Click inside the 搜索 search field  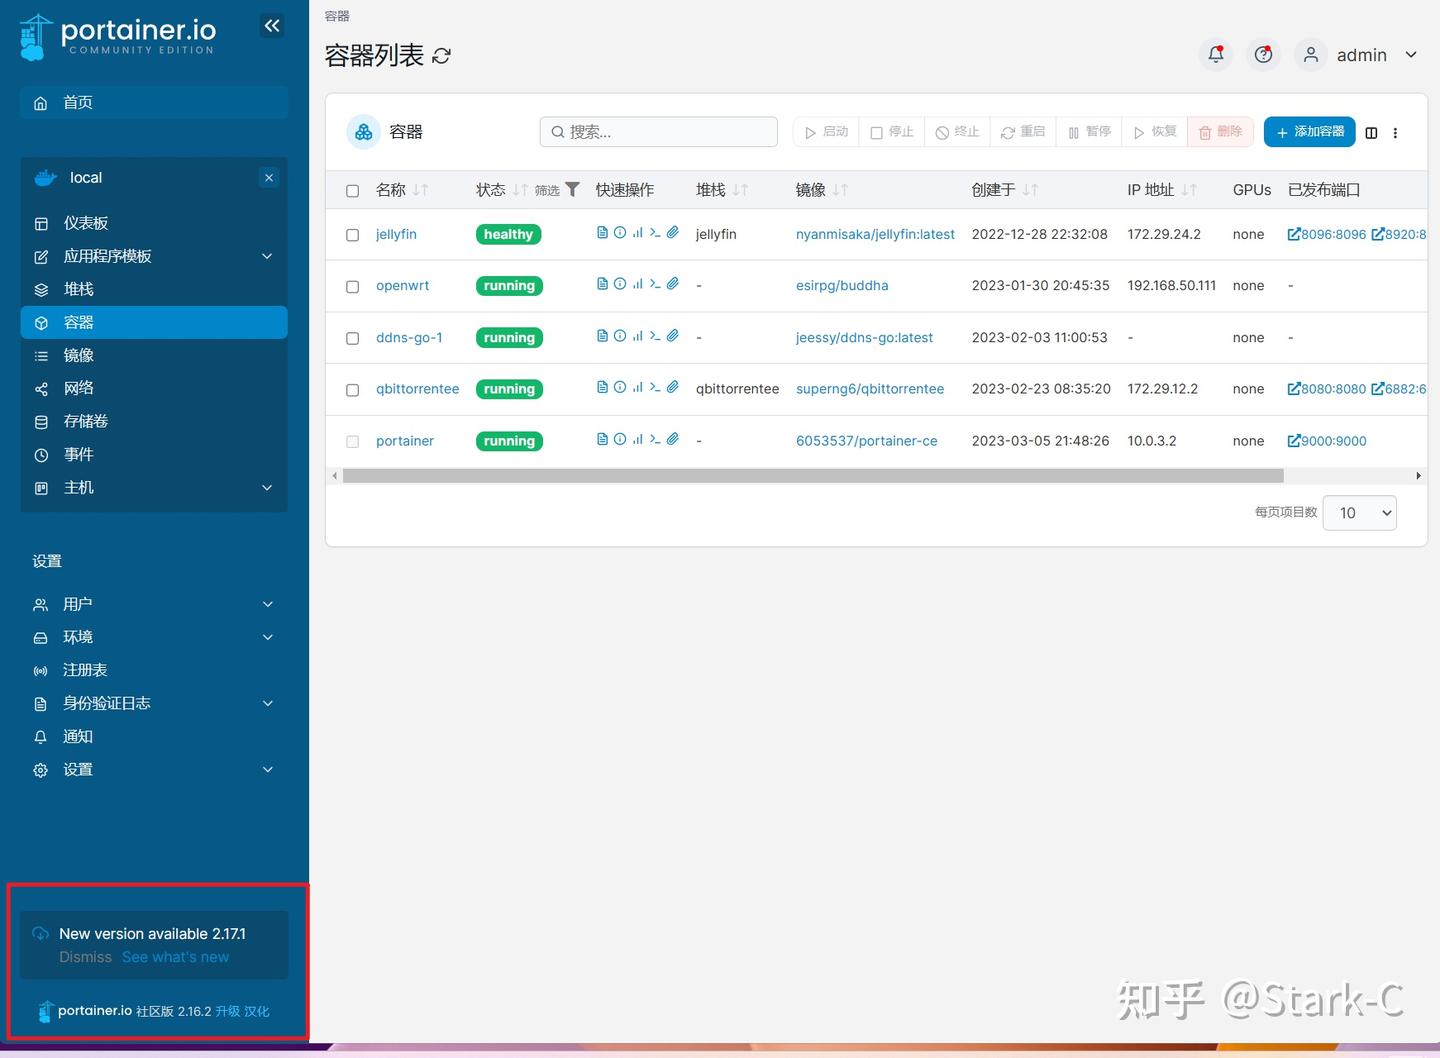tap(658, 131)
